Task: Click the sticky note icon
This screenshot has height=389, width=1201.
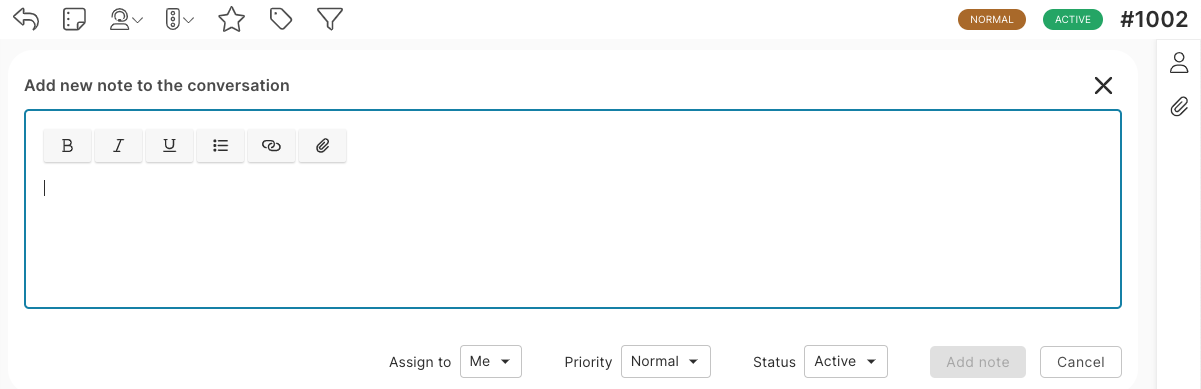Action: click(x=74, y=19)
